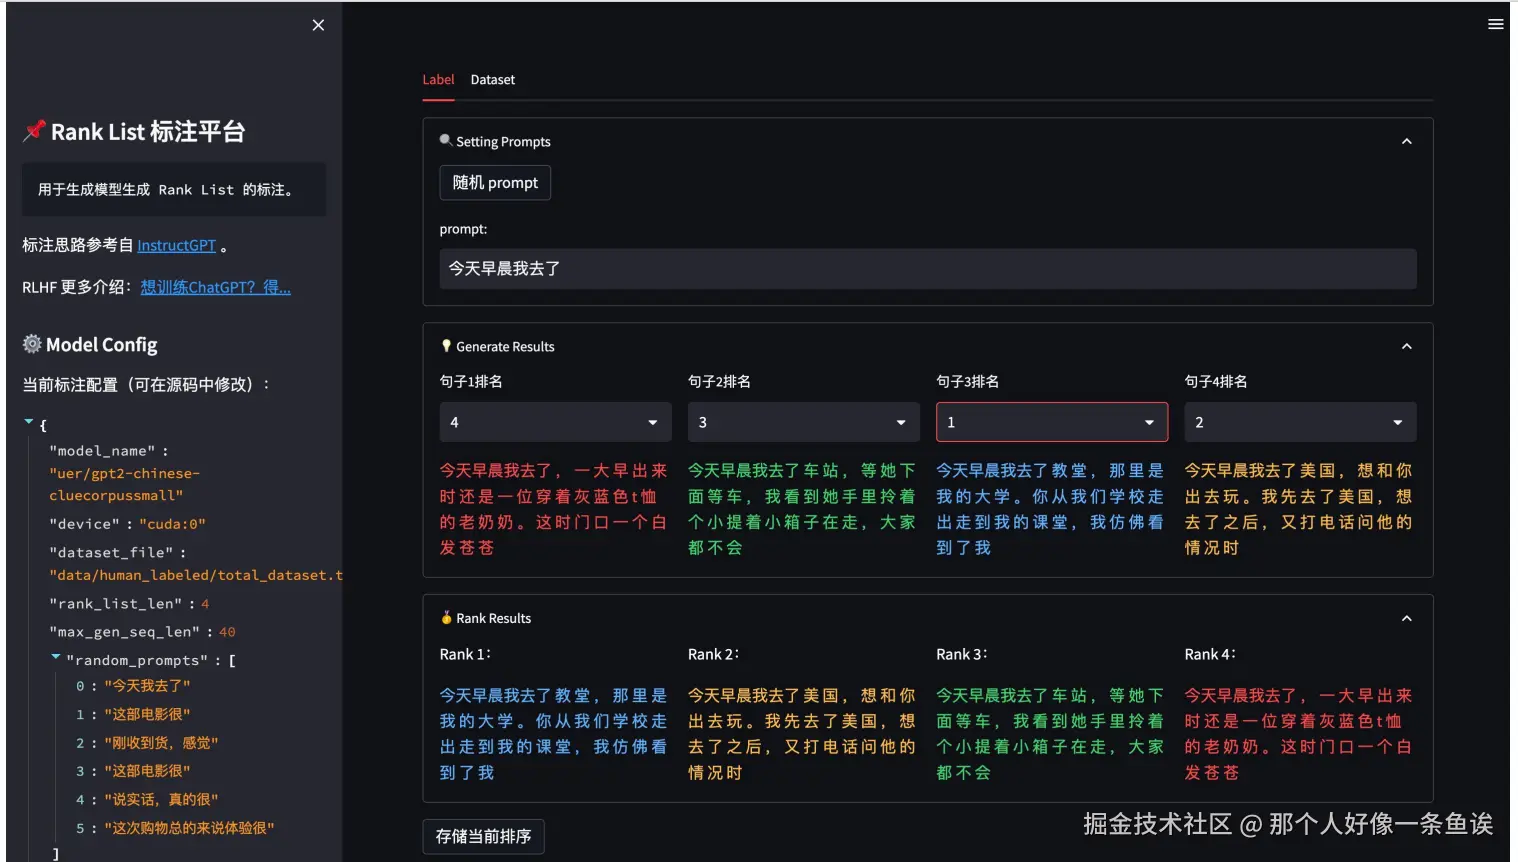
Task: Collapse the random_prompts array arrow
Action: pos(56,657)
